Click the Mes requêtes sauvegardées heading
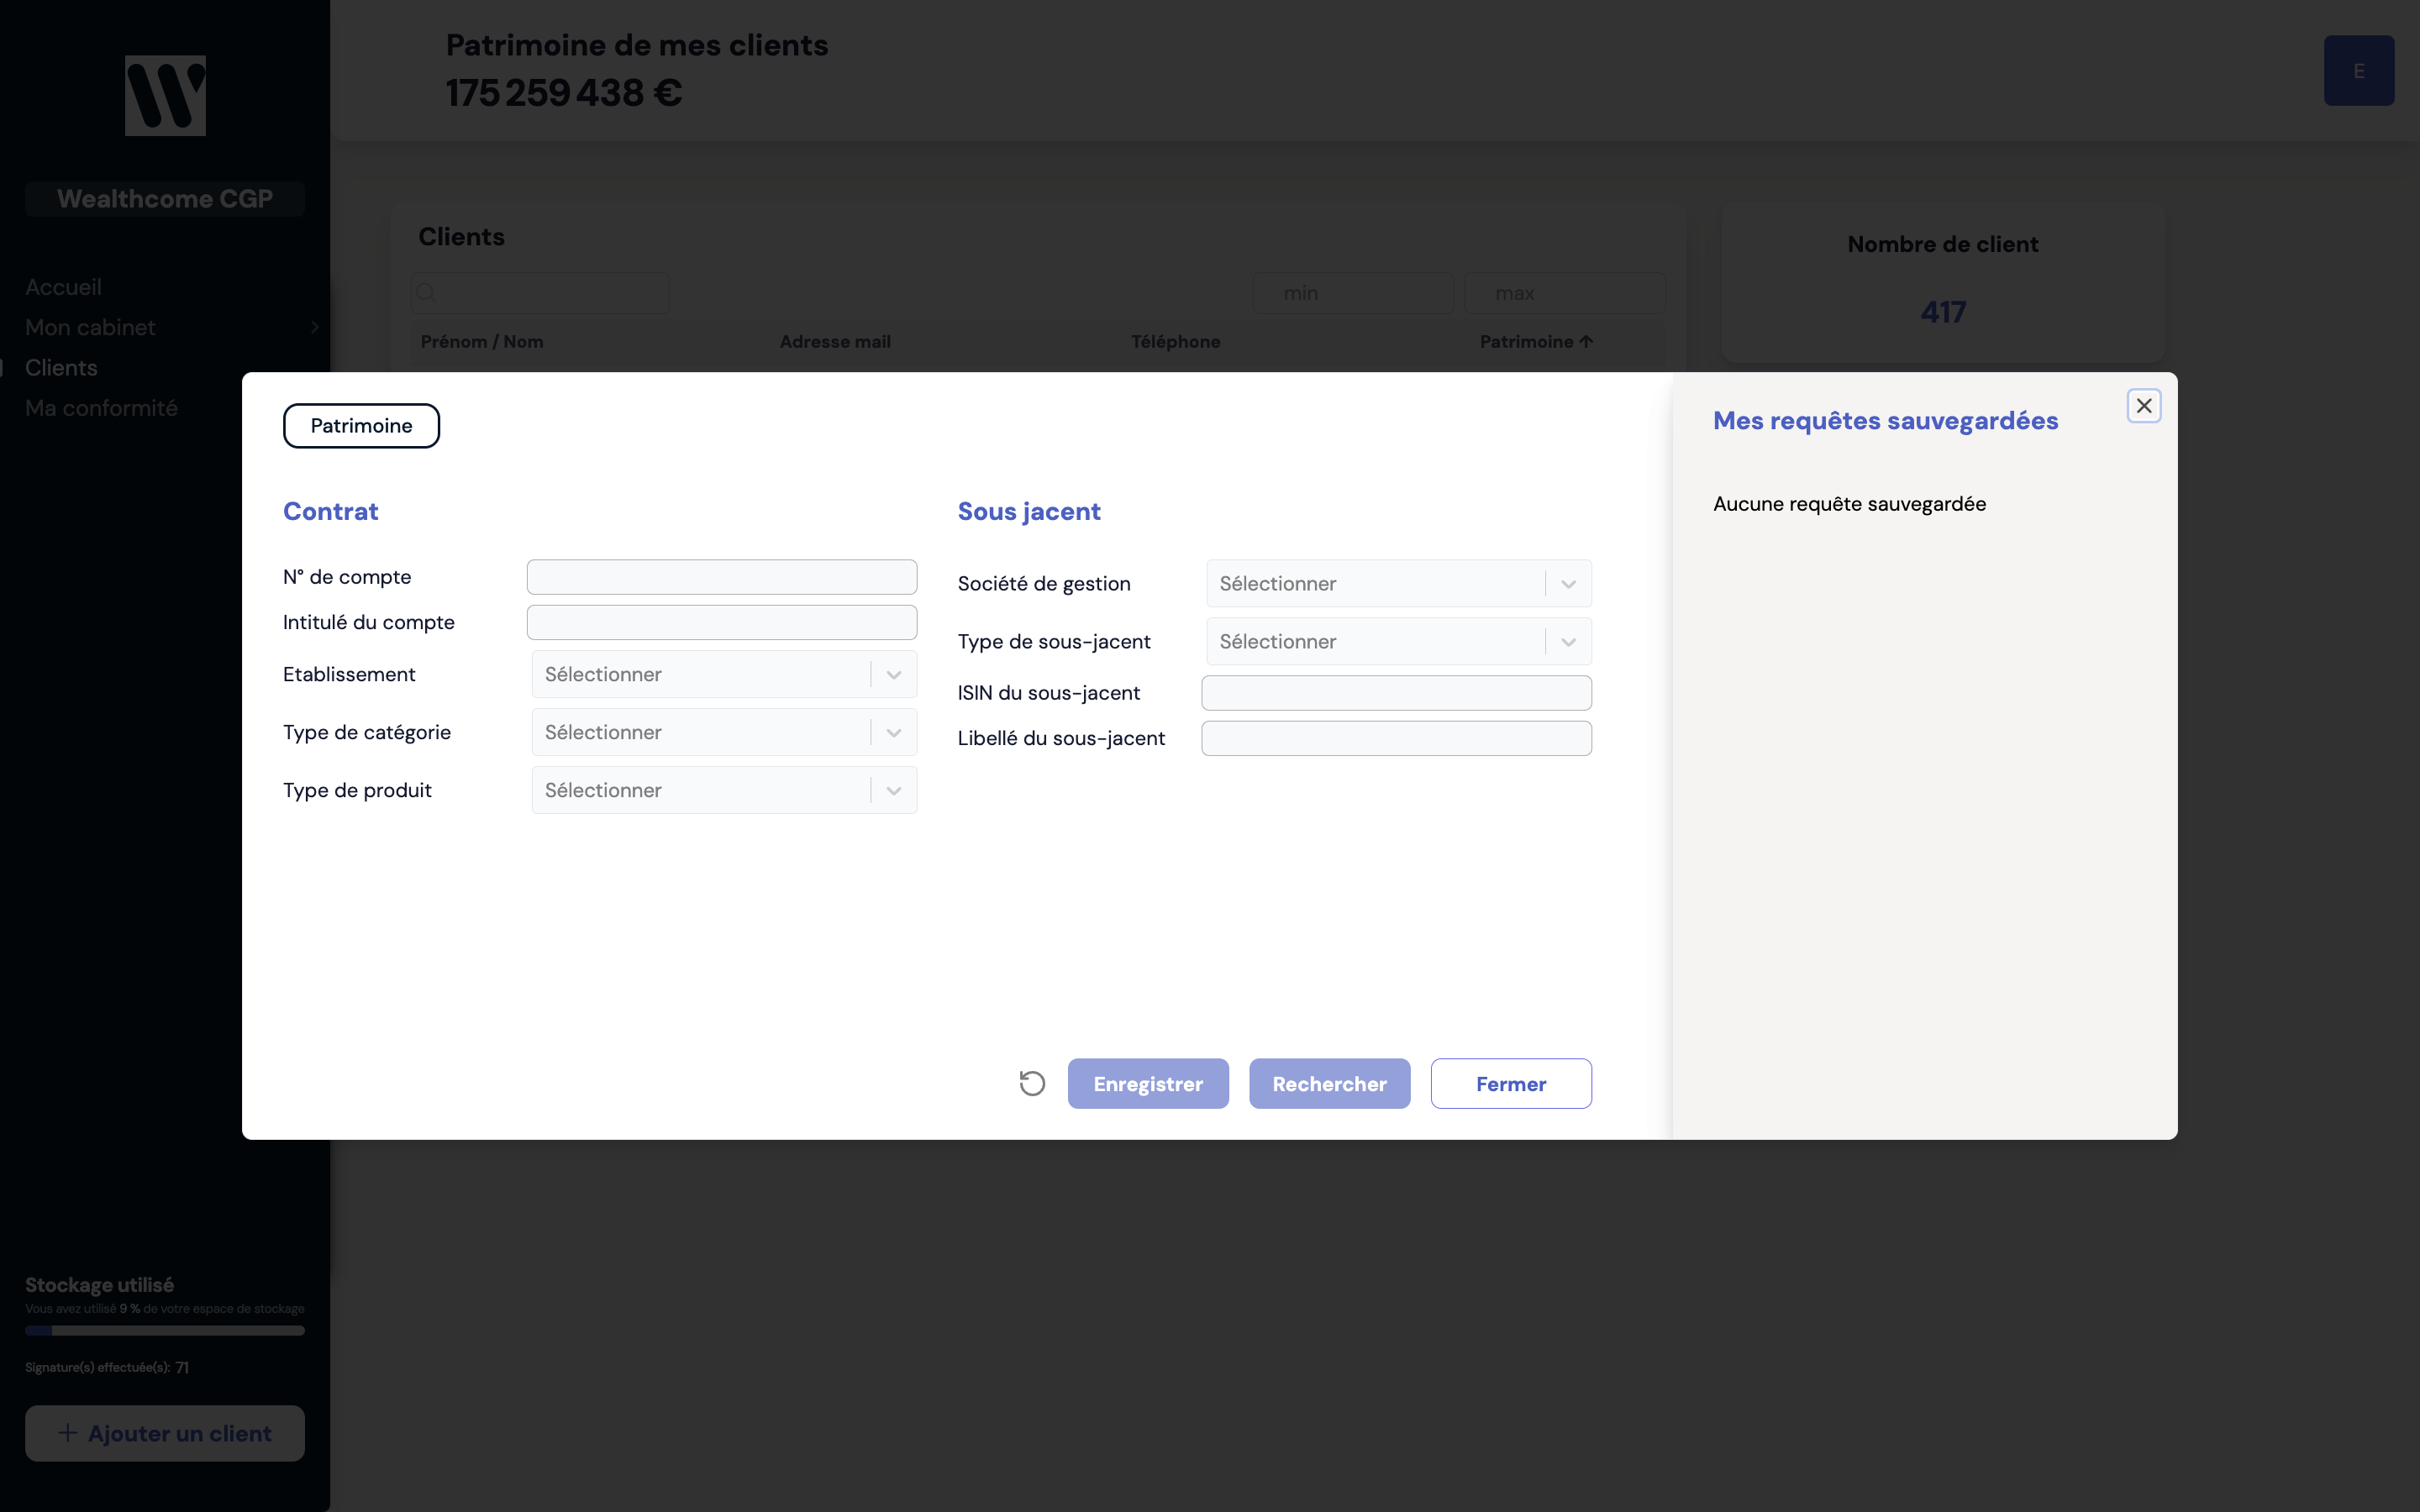The width and height of the screenshot is (2420, 1512). 1885,421
